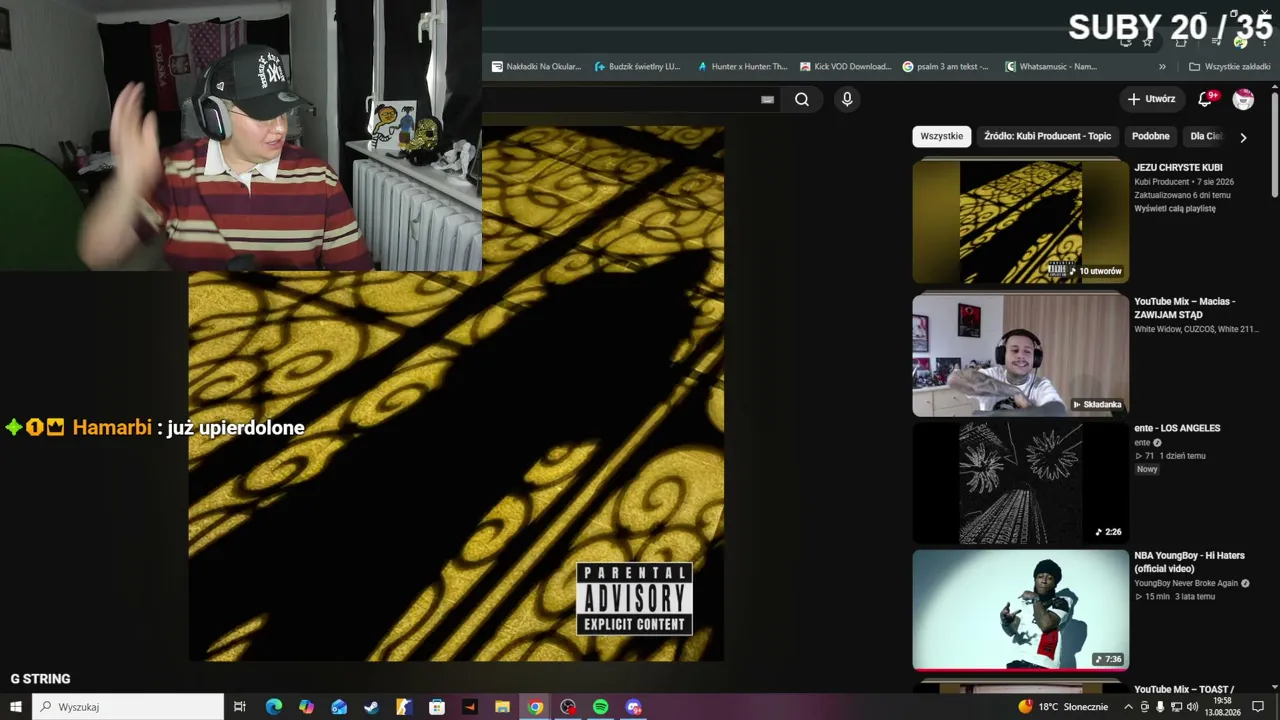Open the ente LOS ANGELES video thumbnail
Viewport: 1280px width, 720px height.
(1020, 483)
